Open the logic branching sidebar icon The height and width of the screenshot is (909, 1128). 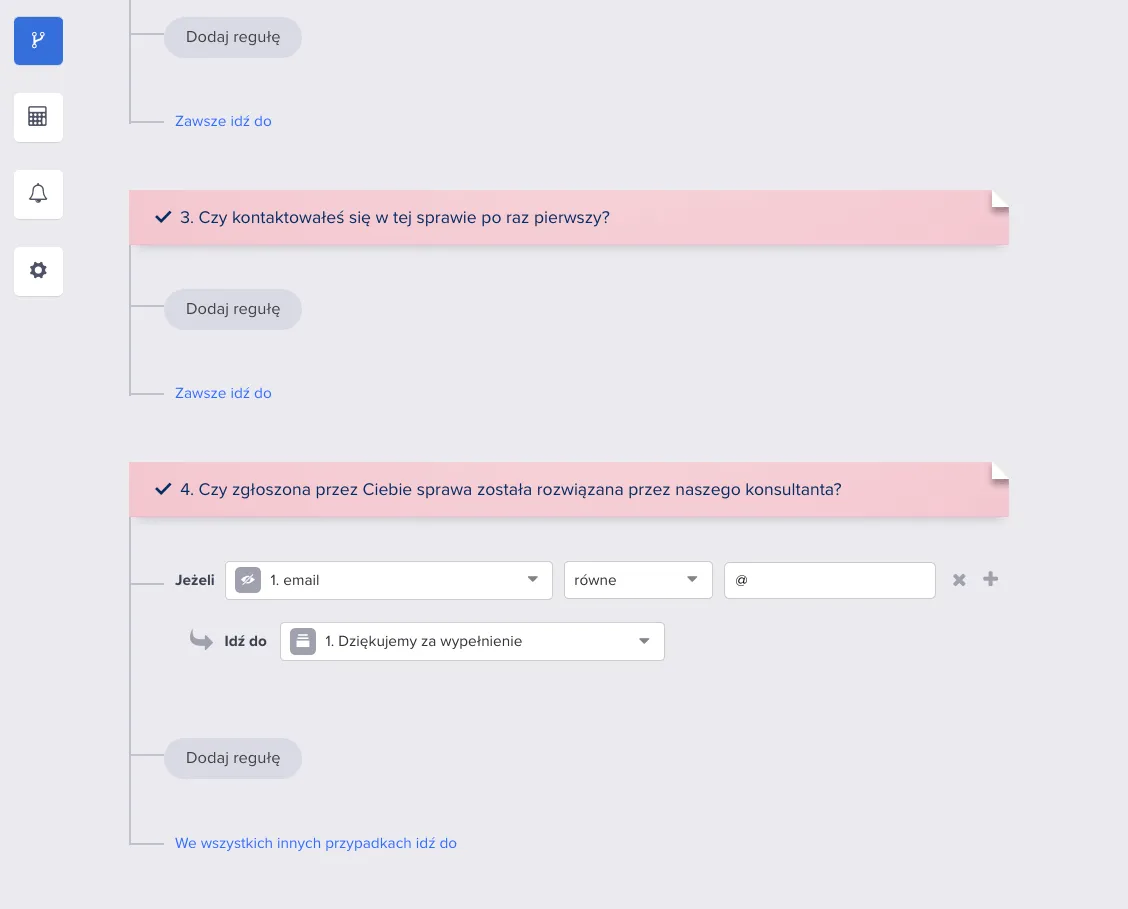point(38,41)
